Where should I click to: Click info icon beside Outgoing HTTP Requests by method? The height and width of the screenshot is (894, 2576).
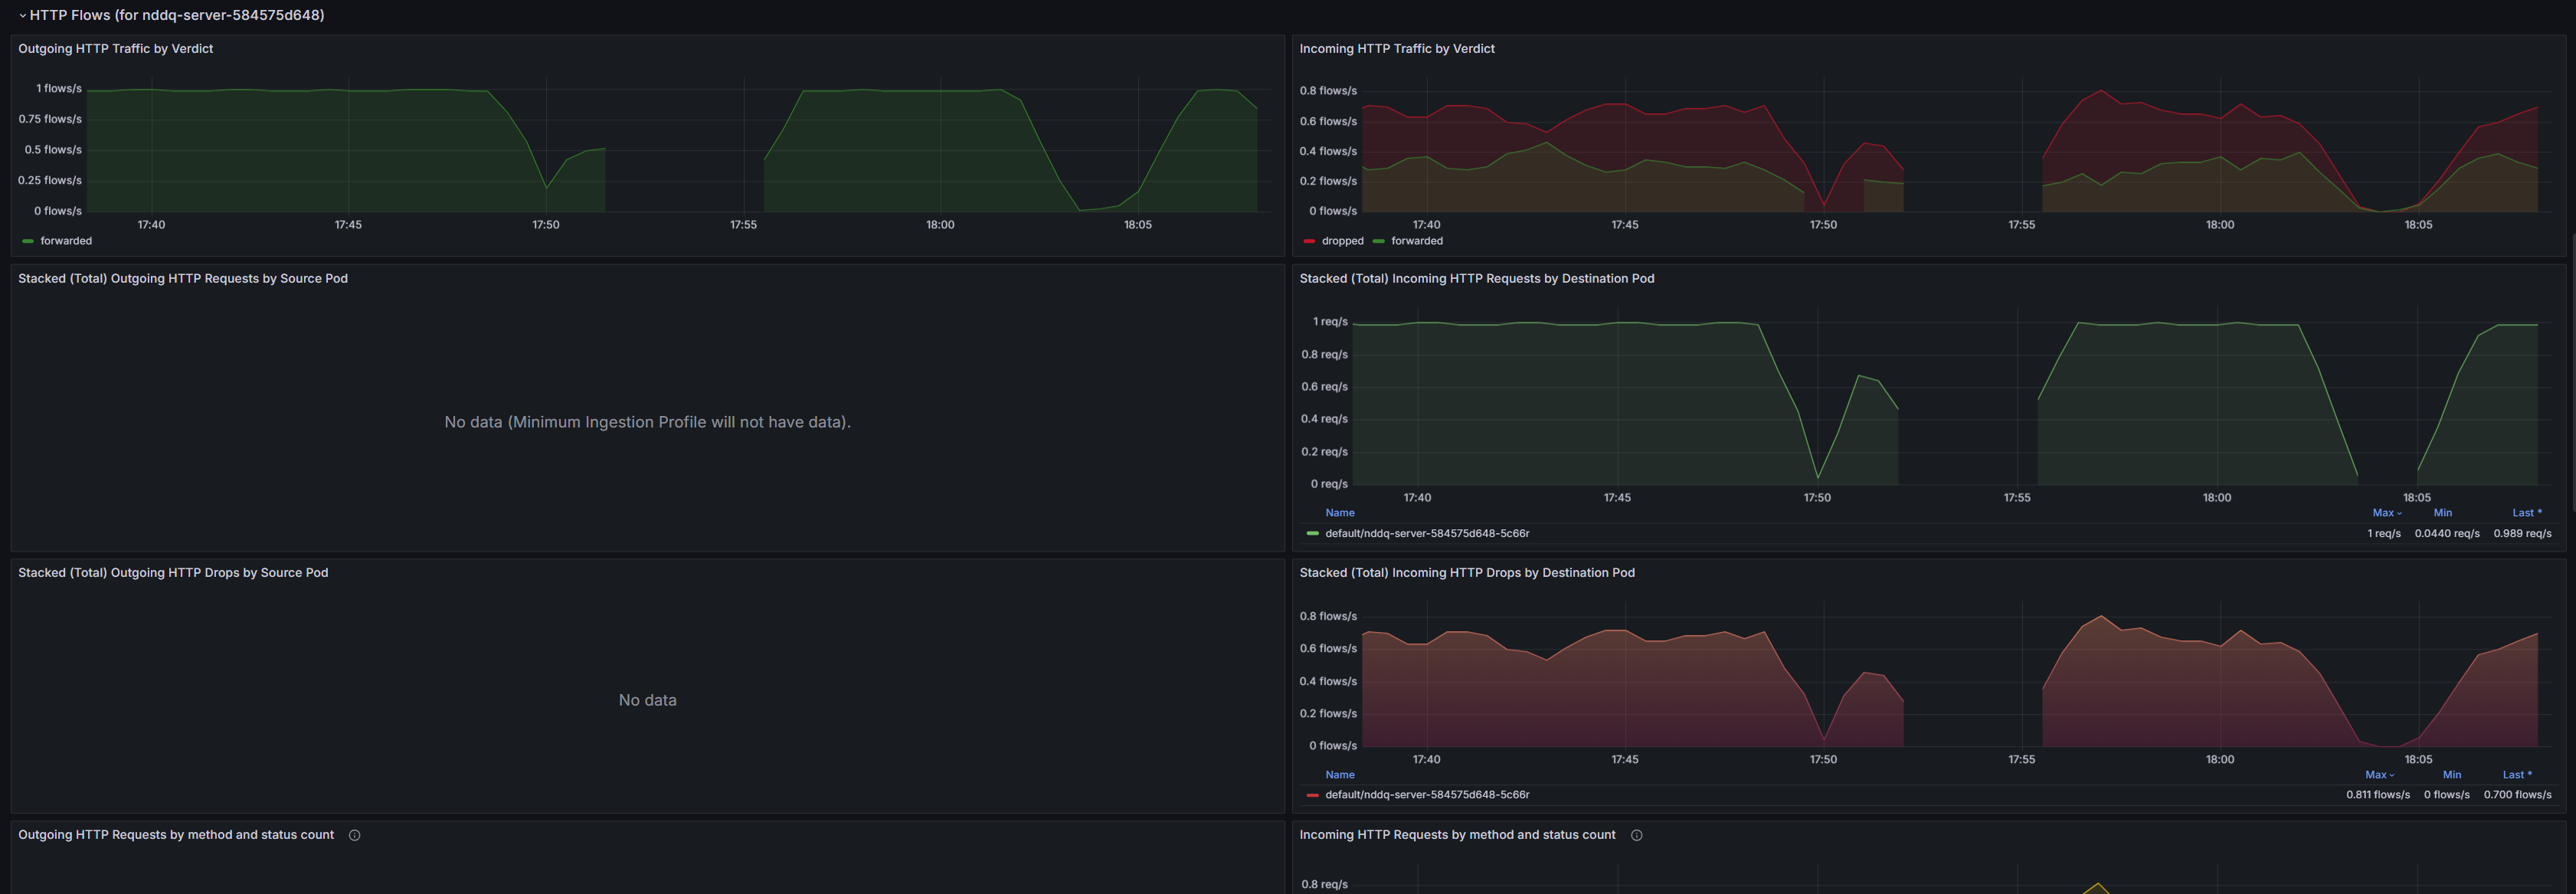pyautogui.click(x=354, y=835)
